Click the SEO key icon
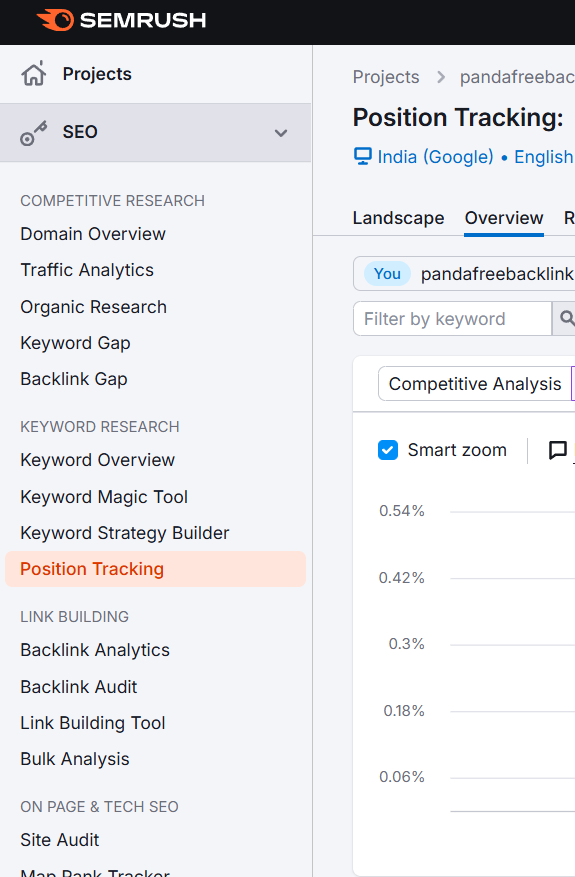 click(34, 133)
